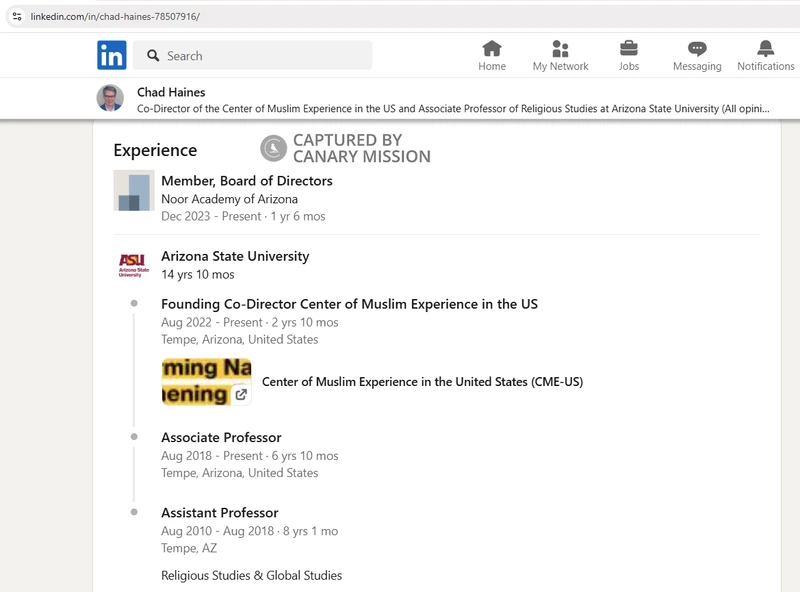Click Tempe, AZ location text
Viewport: 800px width, 592px height.
click(189, 548)
